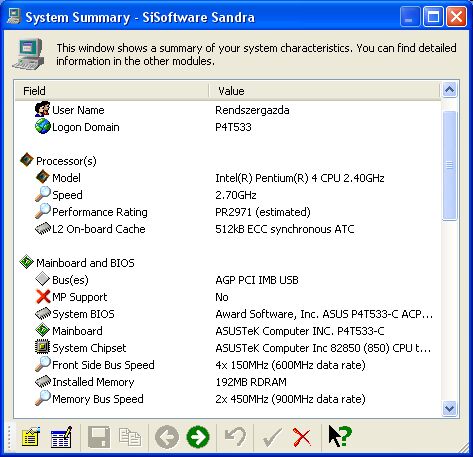Click the vertical scrollbar thumb
This screenshot has width=473, height=457.
coord(449,165)
